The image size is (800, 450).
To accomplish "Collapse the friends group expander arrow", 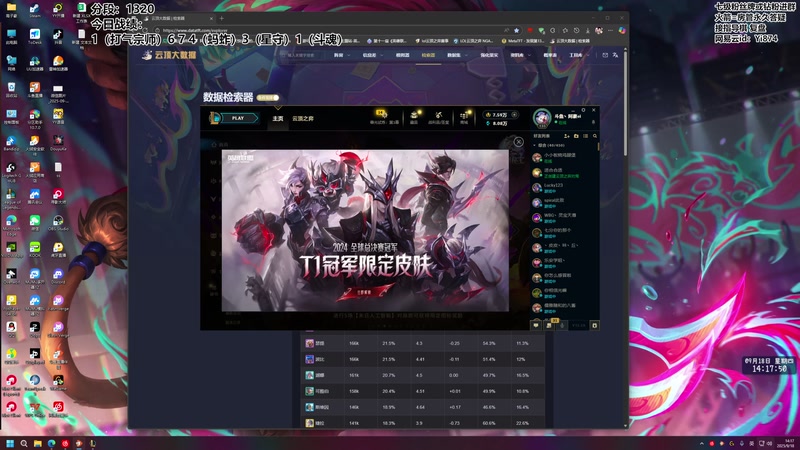I will pyautogui.click(x=535, y=145).
